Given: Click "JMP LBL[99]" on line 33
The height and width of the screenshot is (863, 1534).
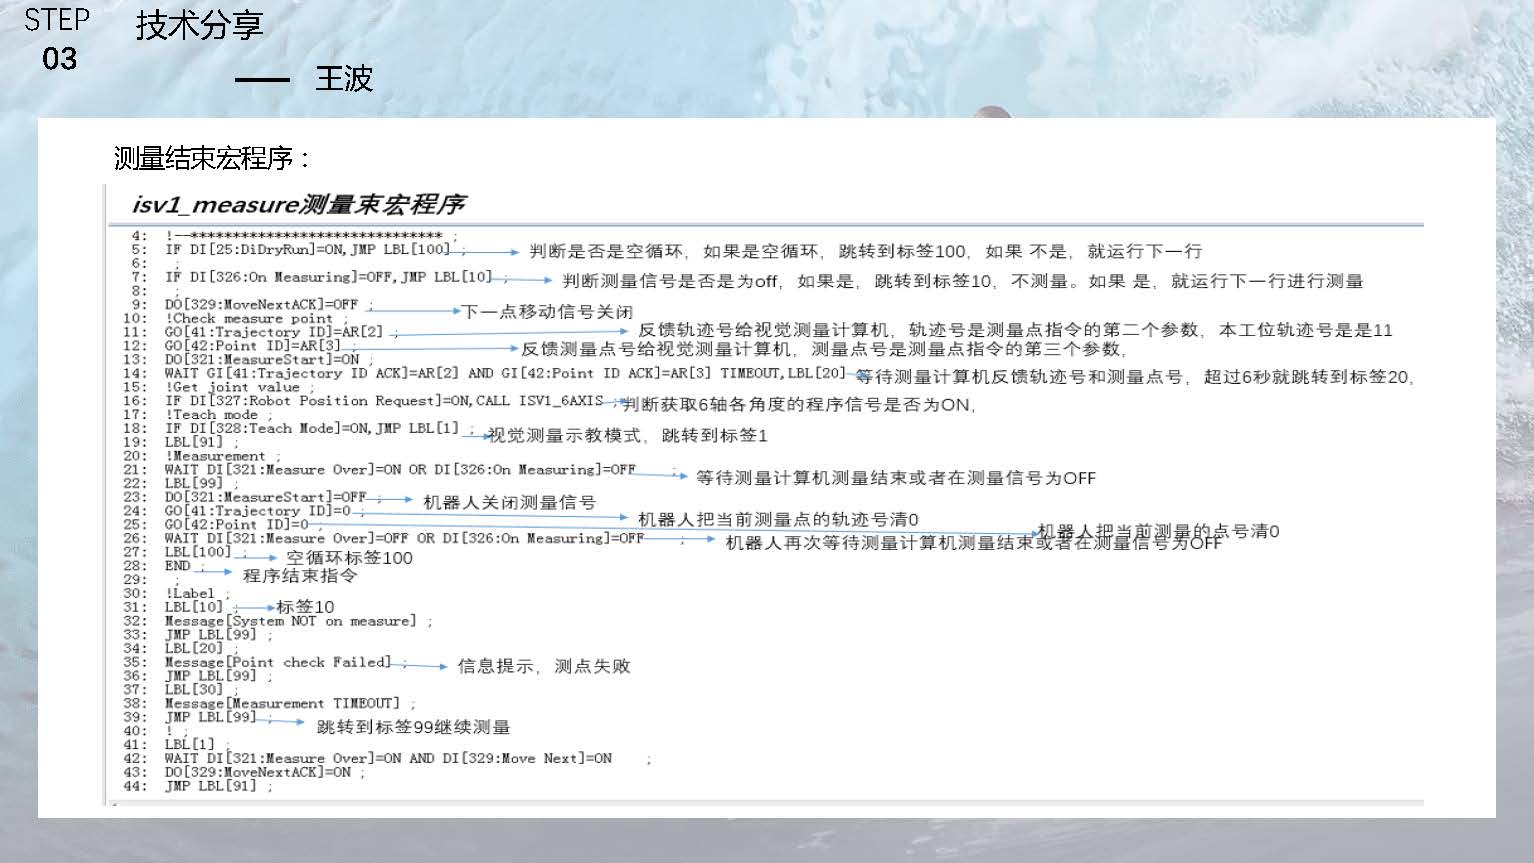Looking at the screenshot, I should pyautogui.click(x=211, y=635).
